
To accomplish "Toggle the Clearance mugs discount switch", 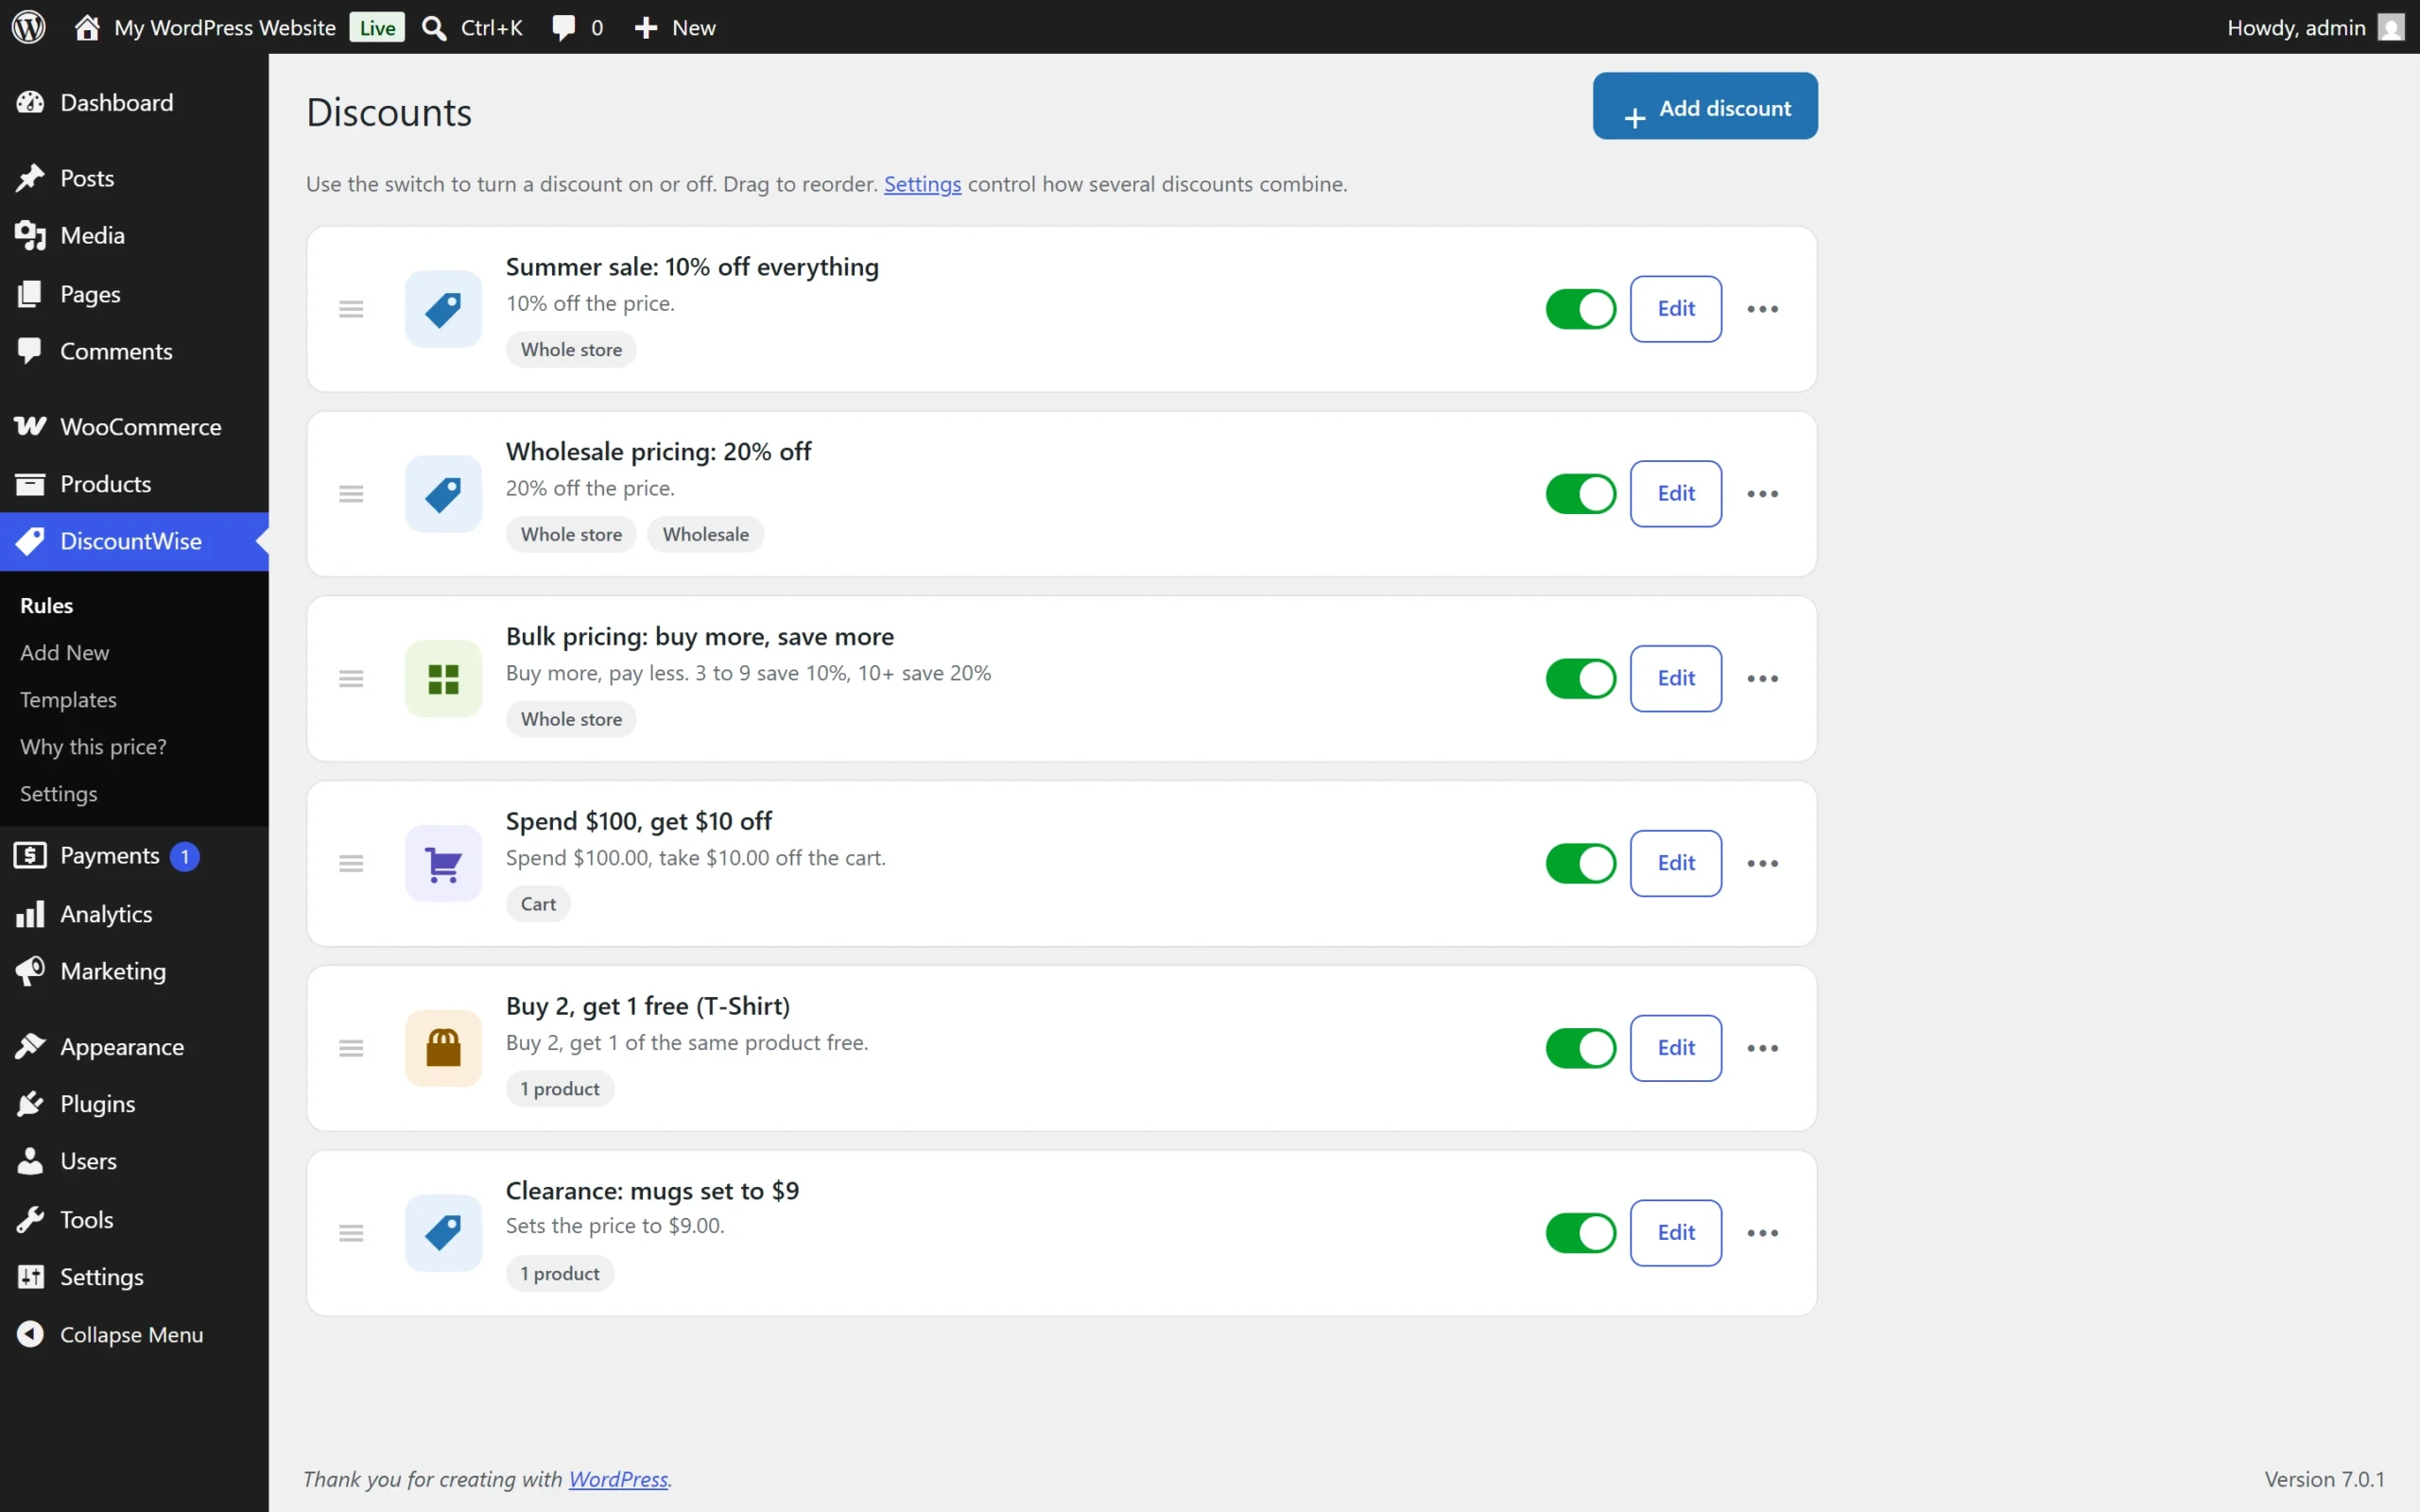I will (x=1580, y=1233).
